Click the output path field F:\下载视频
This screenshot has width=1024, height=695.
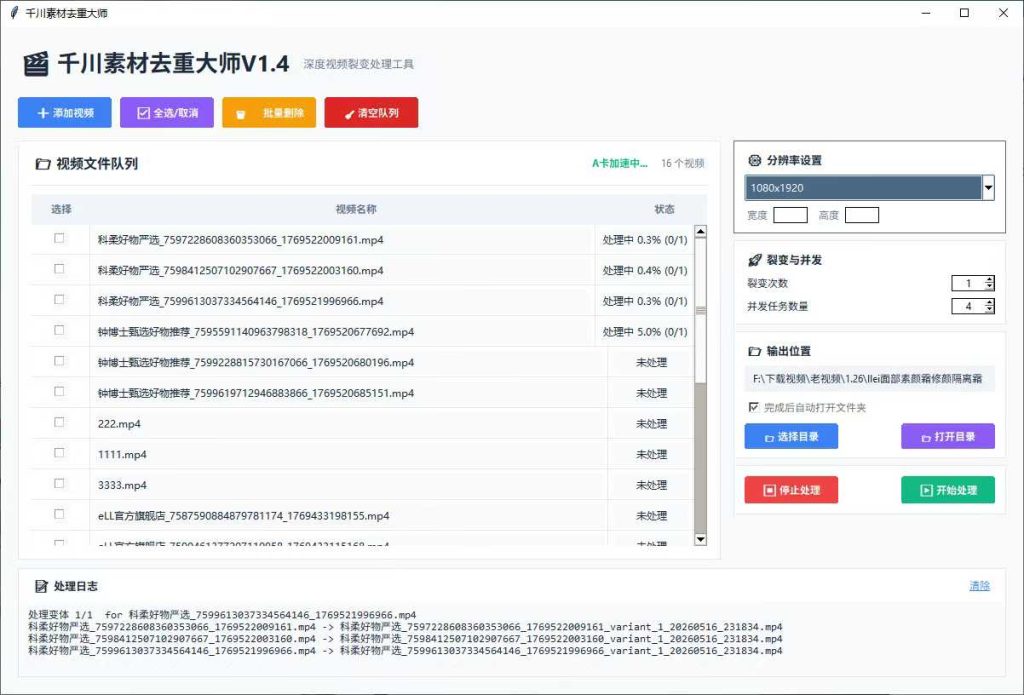click(x=869, y=378)
